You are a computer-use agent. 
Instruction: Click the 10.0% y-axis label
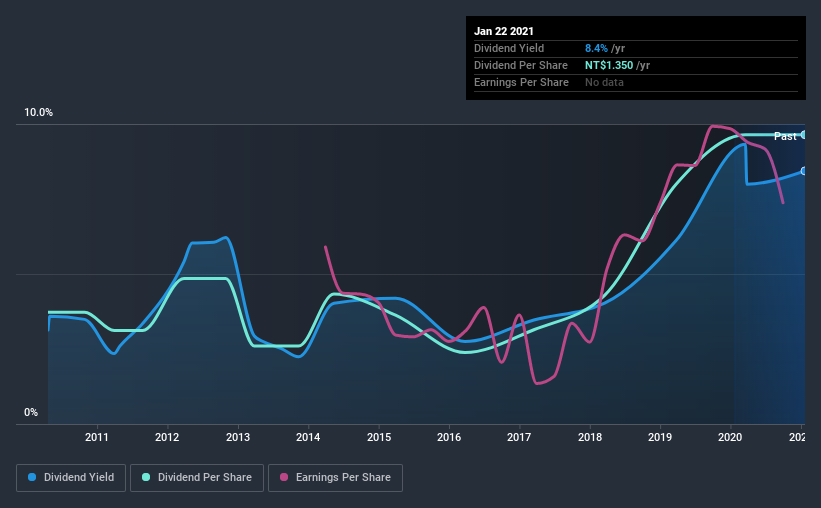pos(38,113)
